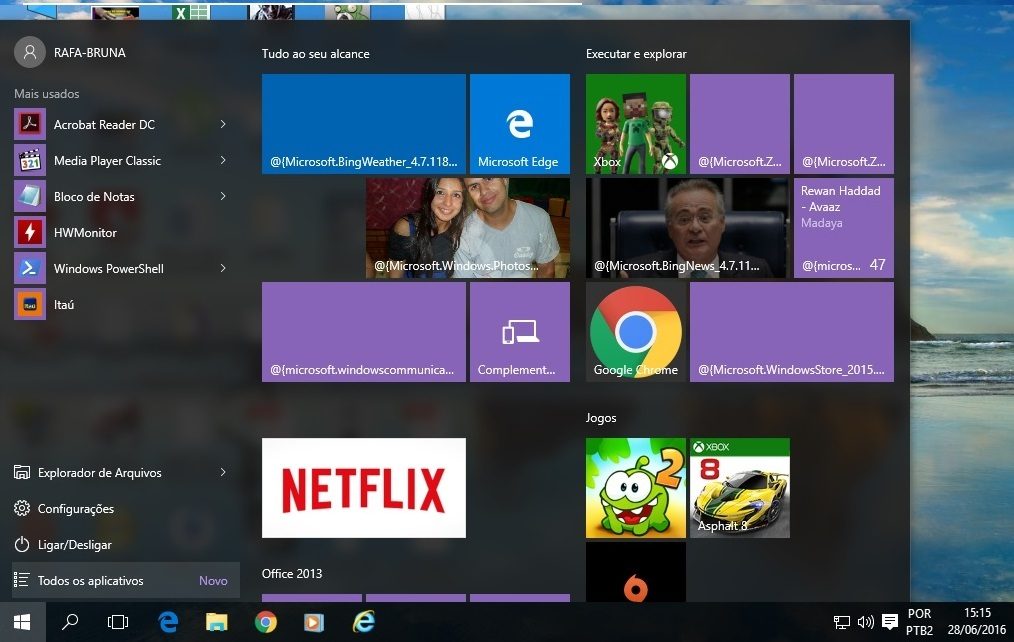Screen dimensions: 1014x642
Task: Launch the Cut the Rope 2 game tile
Action: 636,488
